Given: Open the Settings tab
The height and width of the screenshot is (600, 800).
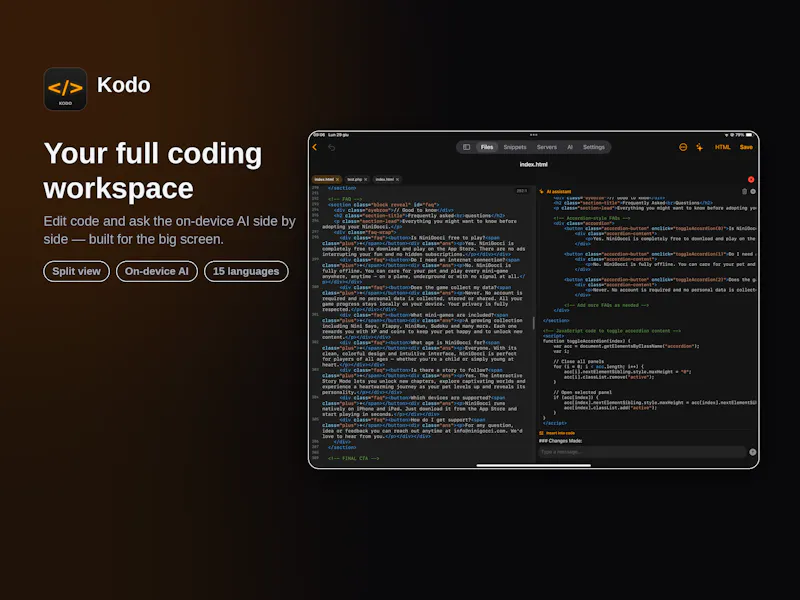Looking at the screenshot, I should (593, 147).
